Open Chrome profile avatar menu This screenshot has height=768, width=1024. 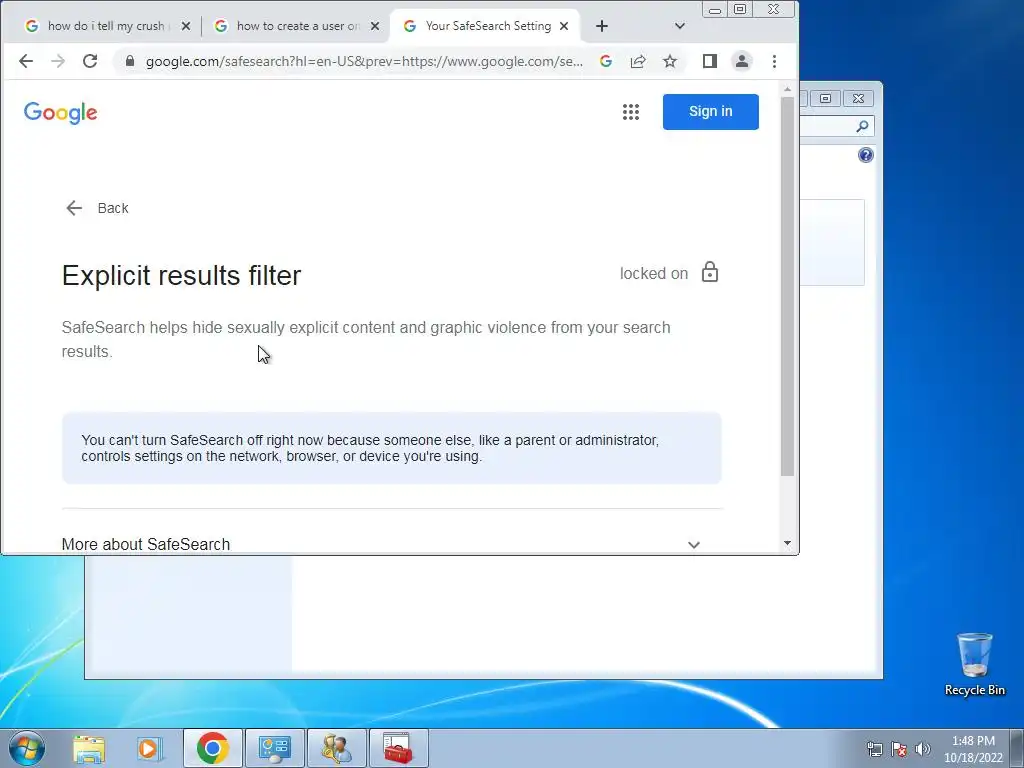[x=742, y=61]
